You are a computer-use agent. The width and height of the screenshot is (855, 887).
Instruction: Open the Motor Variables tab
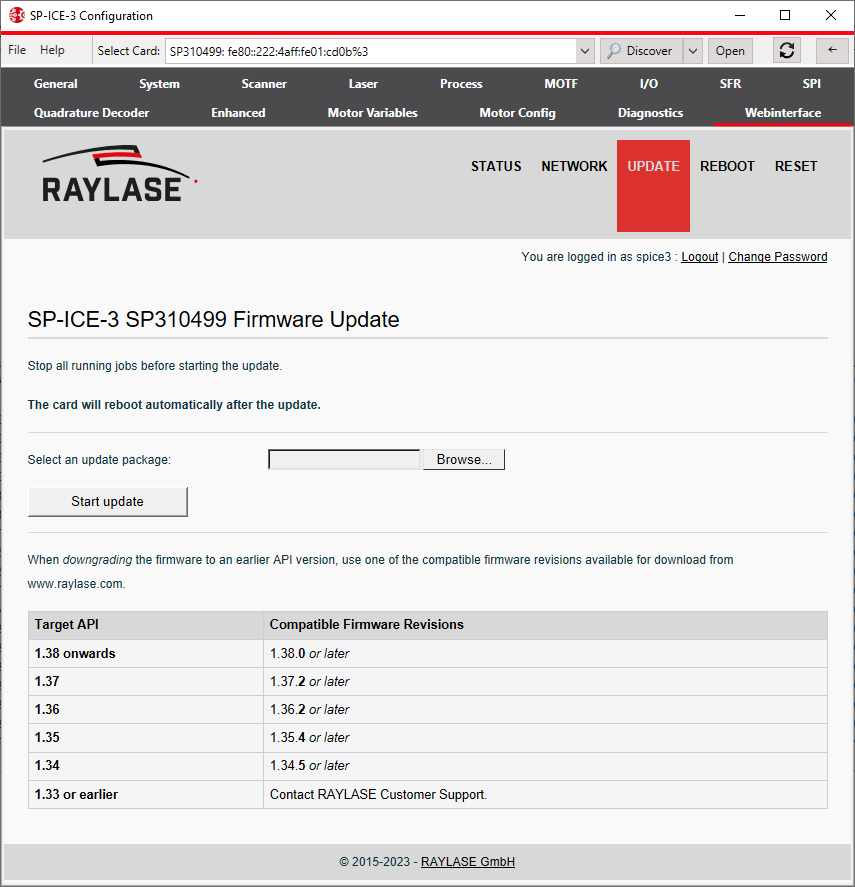pos(372,113)
